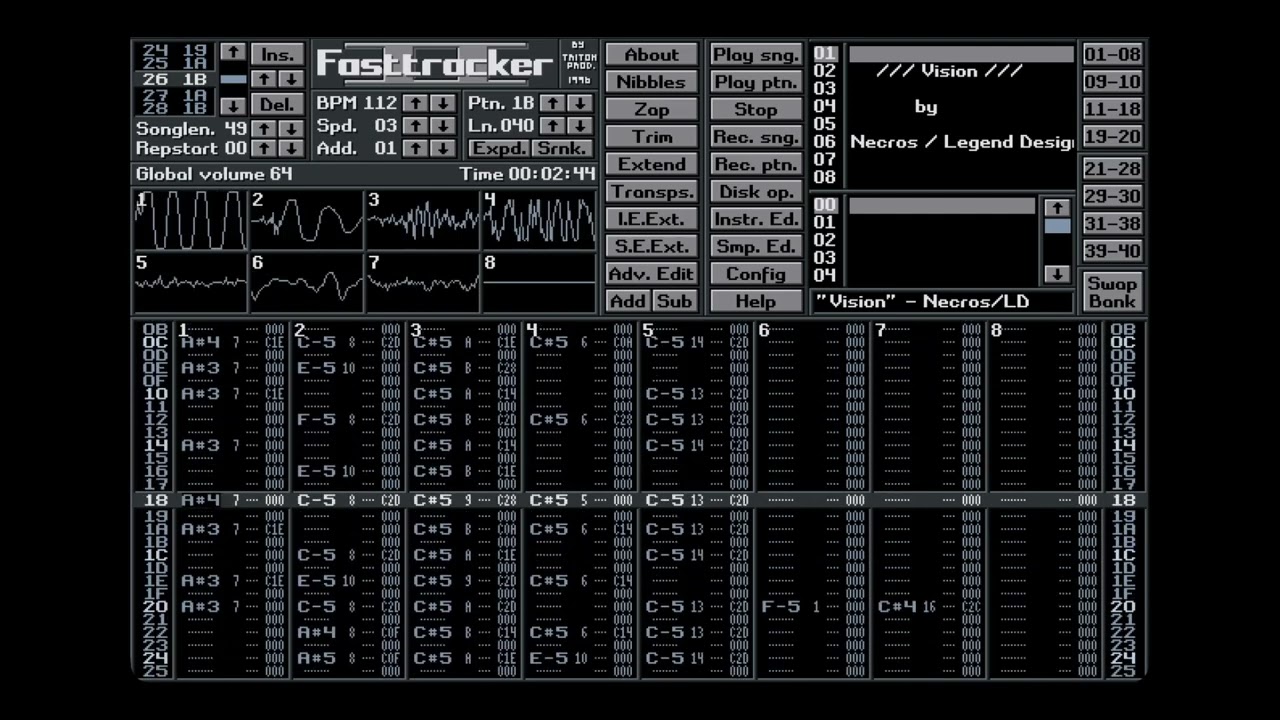This screenshot has width=1280, height=720.
Task: Click the Sub button
Action: tap(675, 301)
